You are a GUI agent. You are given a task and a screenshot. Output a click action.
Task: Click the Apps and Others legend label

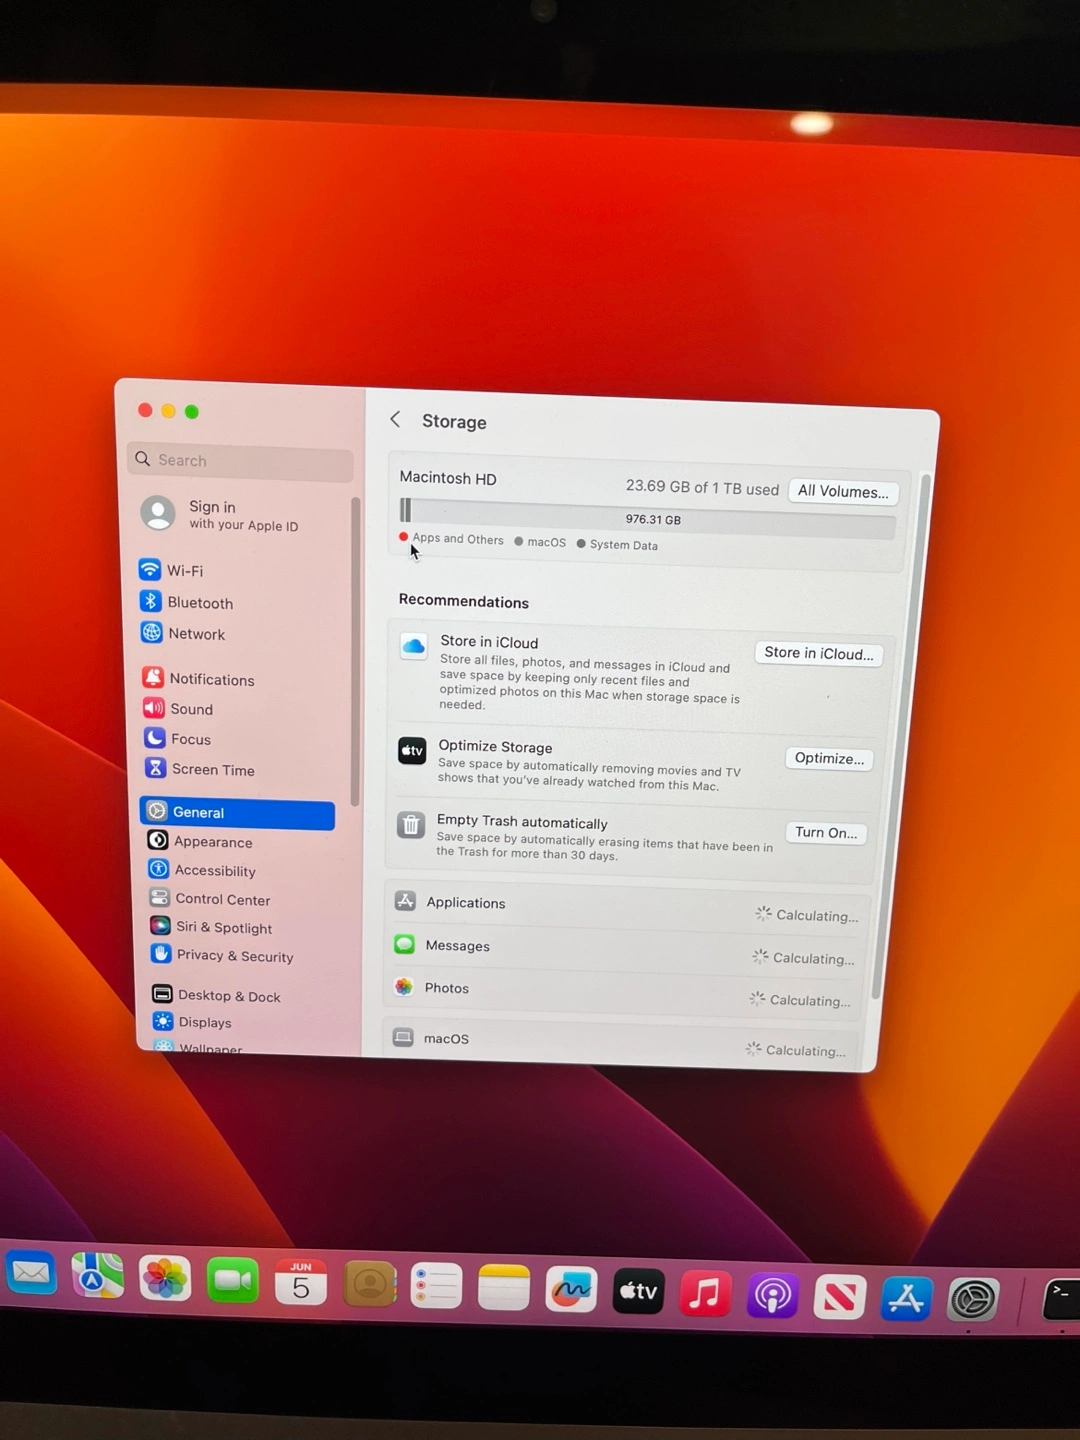458,538
